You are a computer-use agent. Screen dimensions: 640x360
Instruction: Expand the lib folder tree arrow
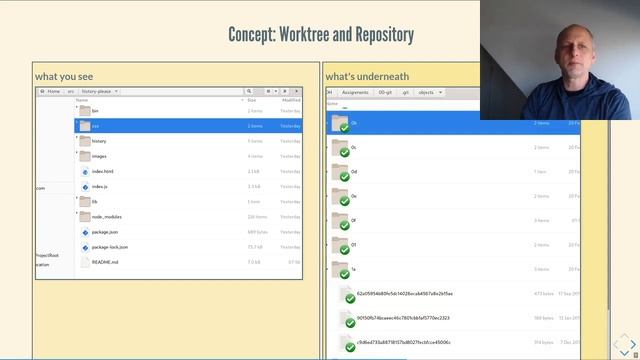tap(77, 198)
